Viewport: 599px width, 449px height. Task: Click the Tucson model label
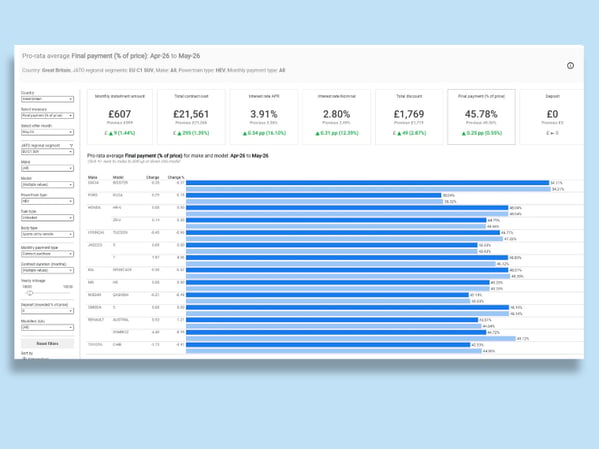120,232
